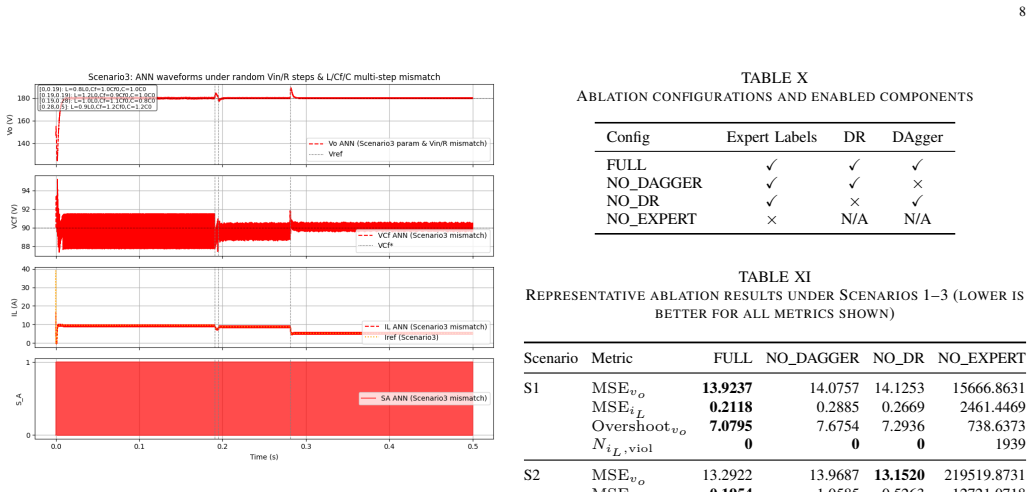Click the 'Iref (Scenario3)' legend entry
Screen dimensions: 1033x492
[x=403, y=337]
